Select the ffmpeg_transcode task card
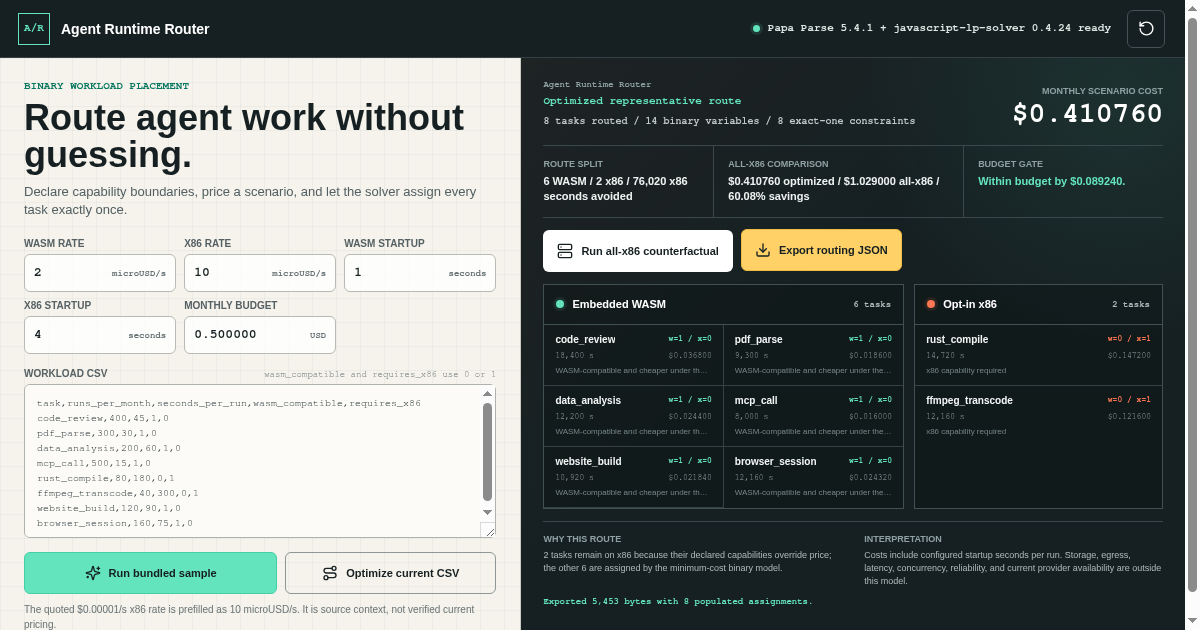This screenshot has width=1200, height=630. (x=1038, y=416)
